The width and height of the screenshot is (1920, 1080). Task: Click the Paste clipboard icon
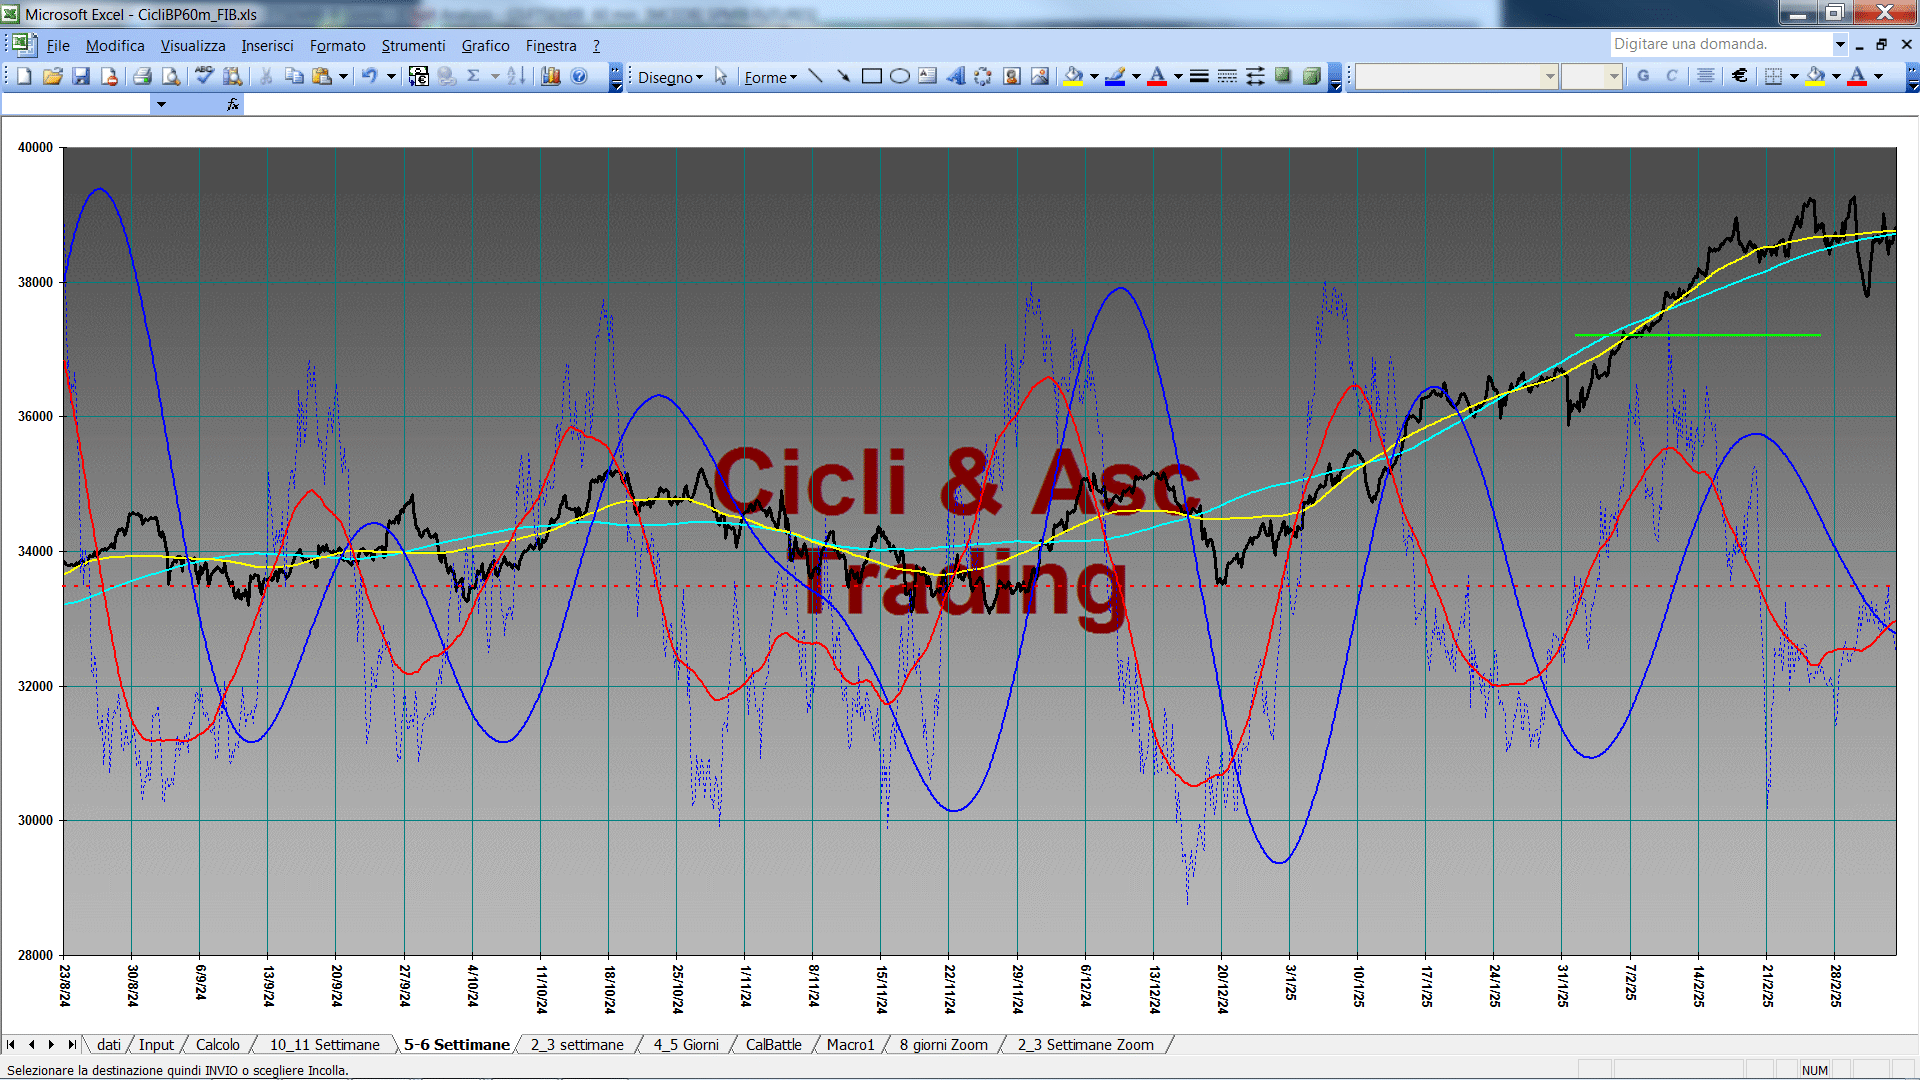click(322, 76)
